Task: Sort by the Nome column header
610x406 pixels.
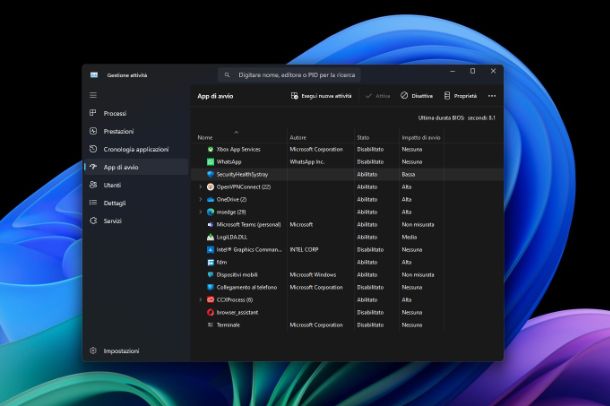Action: point(205,137)
